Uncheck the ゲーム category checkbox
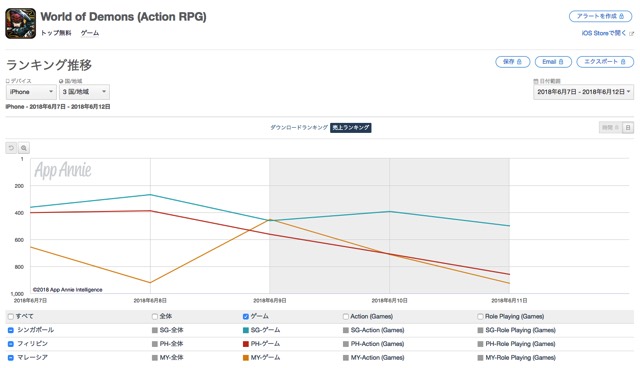The height and width of the screenshot is (368, 640). [x=246, y=317]
